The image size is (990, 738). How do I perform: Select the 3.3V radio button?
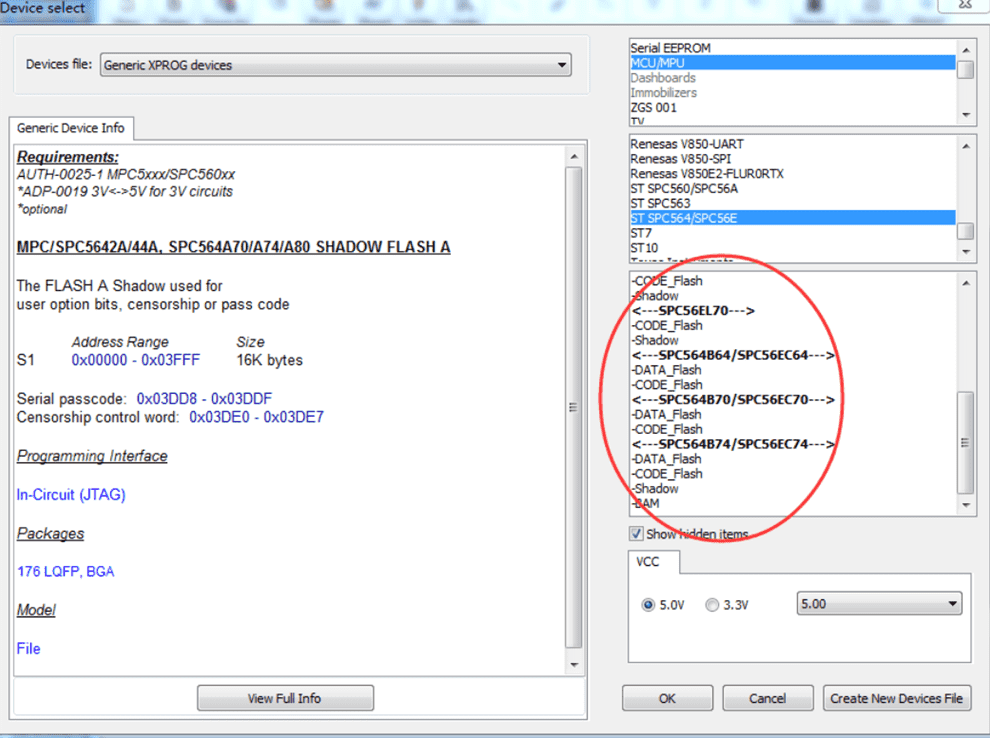click(x=712, y=605)
